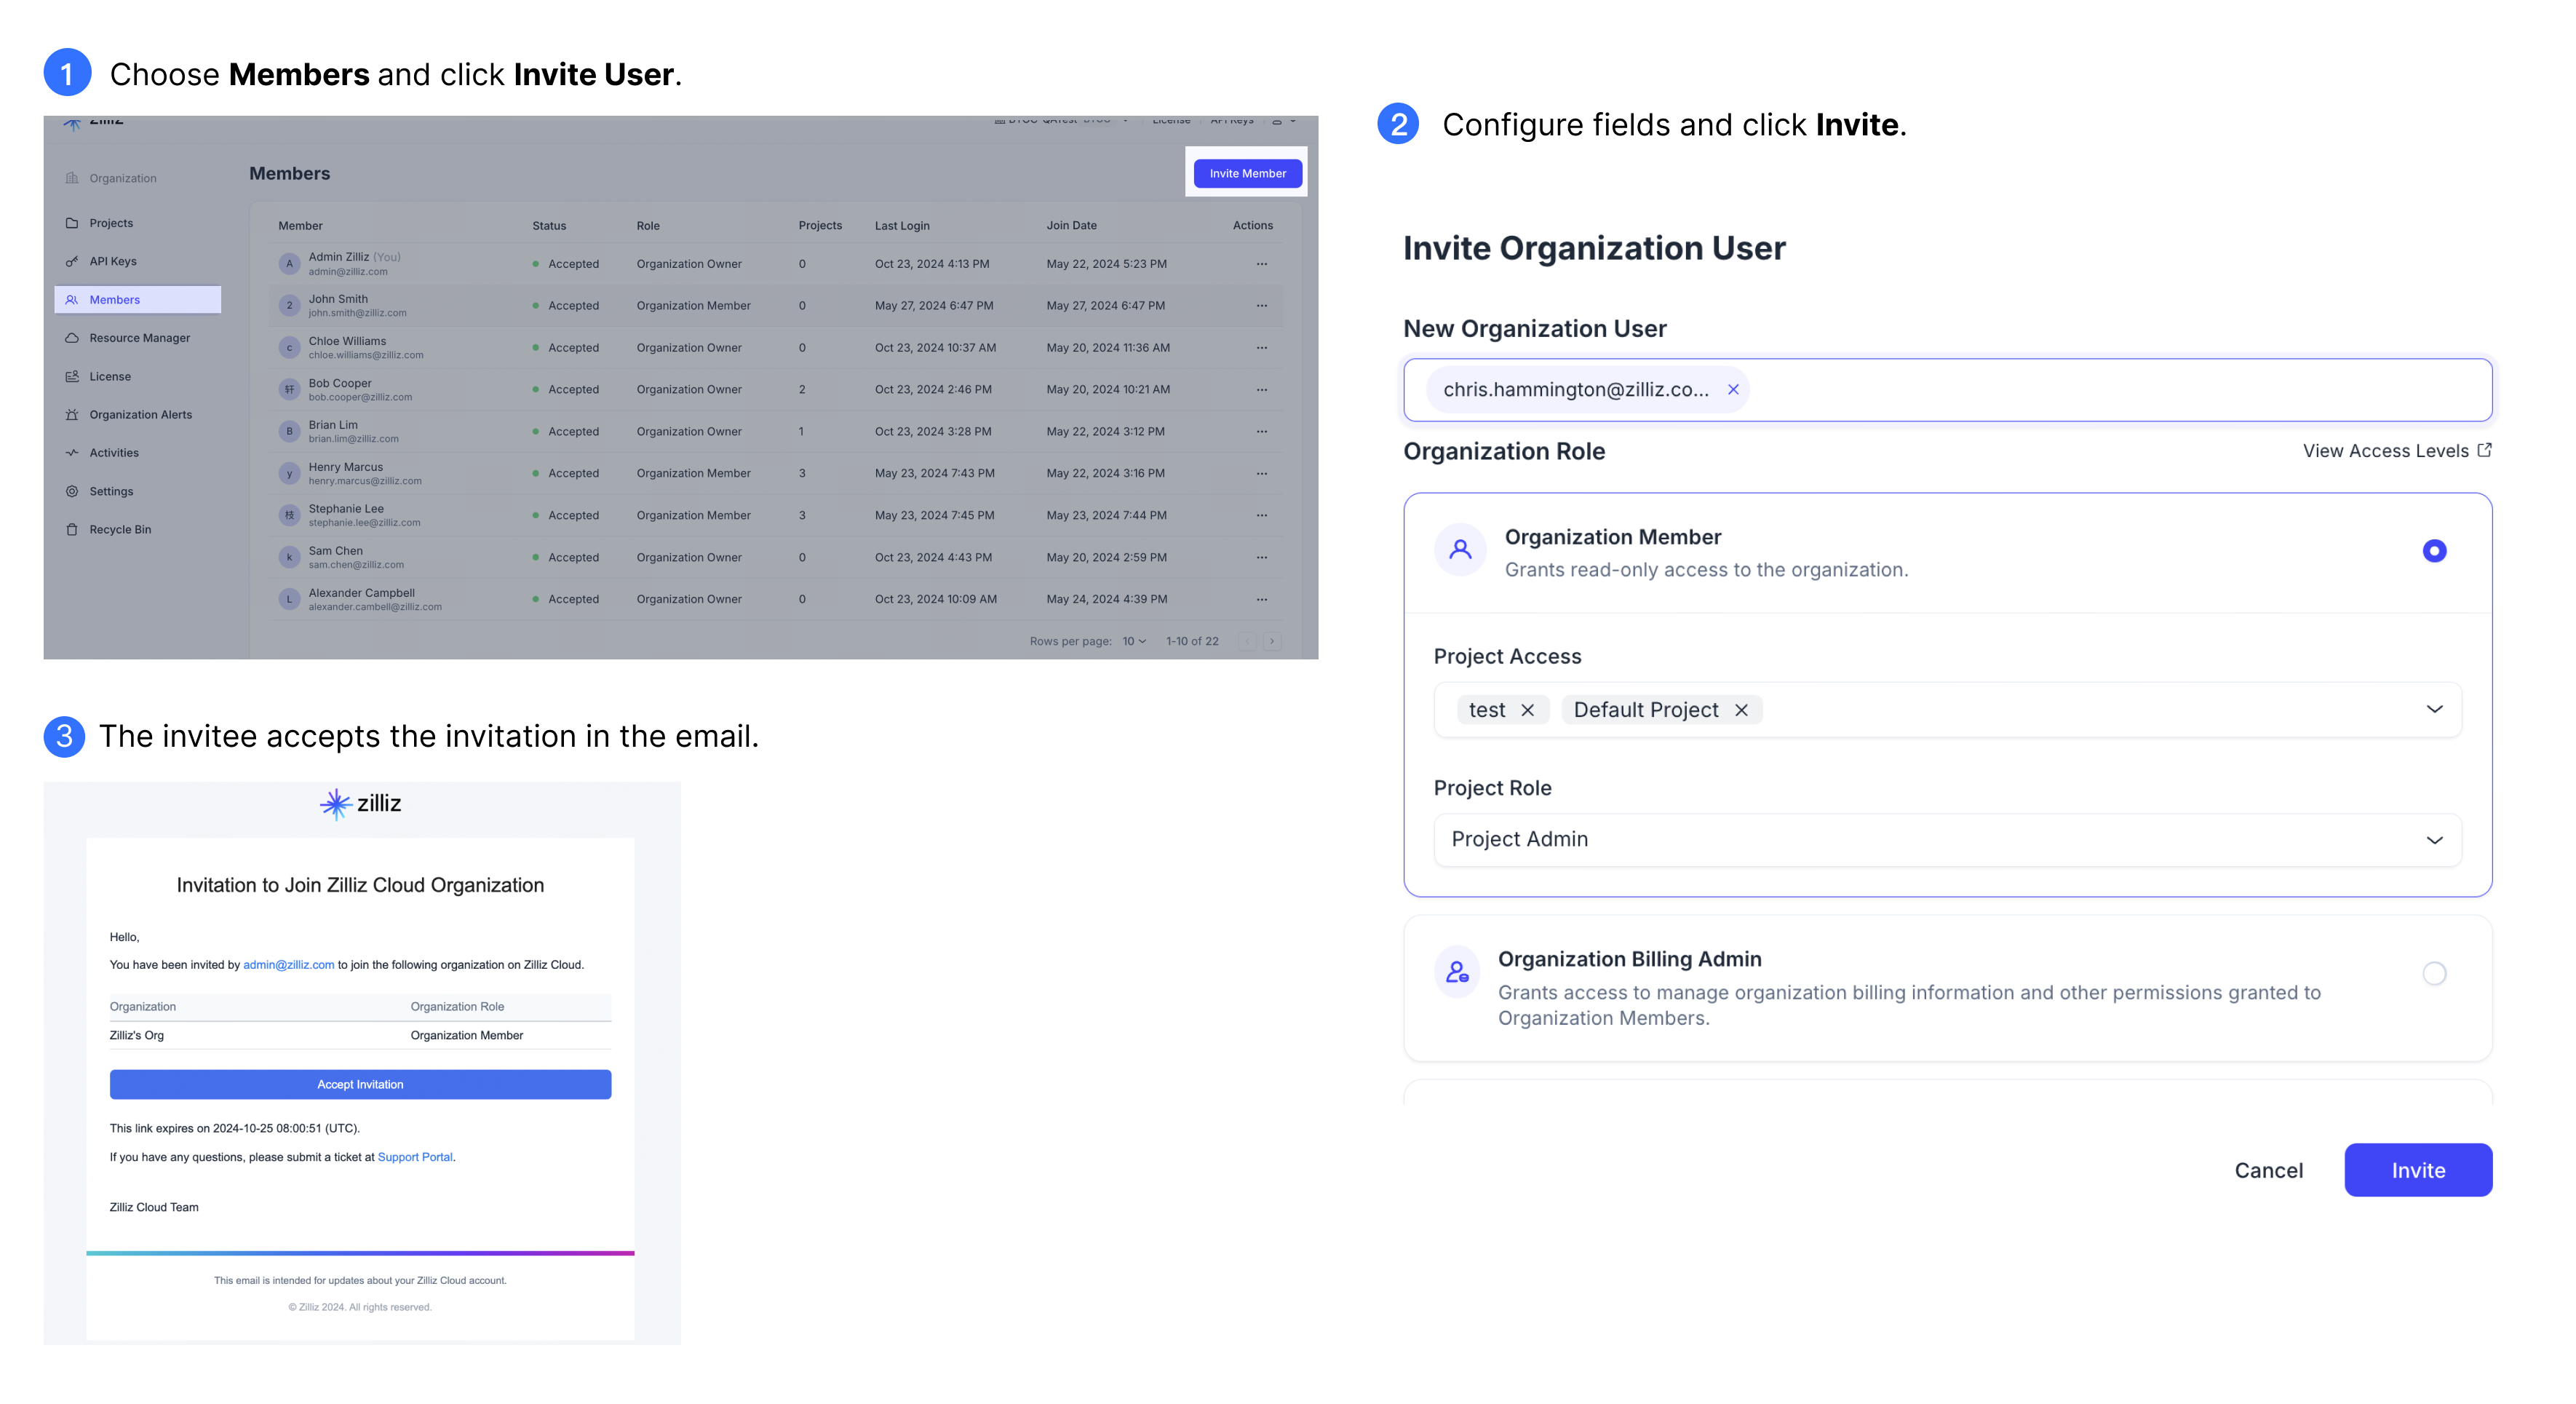Click the Settings menu item
Image resolution: width=2576 pixels, height=1404 pixels.
pos(111,489)
